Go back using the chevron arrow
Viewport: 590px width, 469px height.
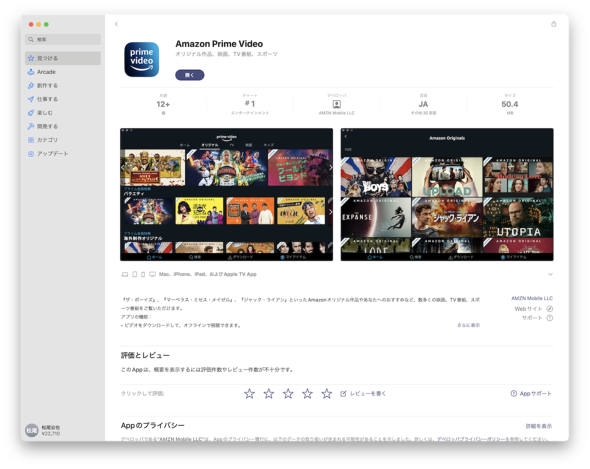point(116,24)
